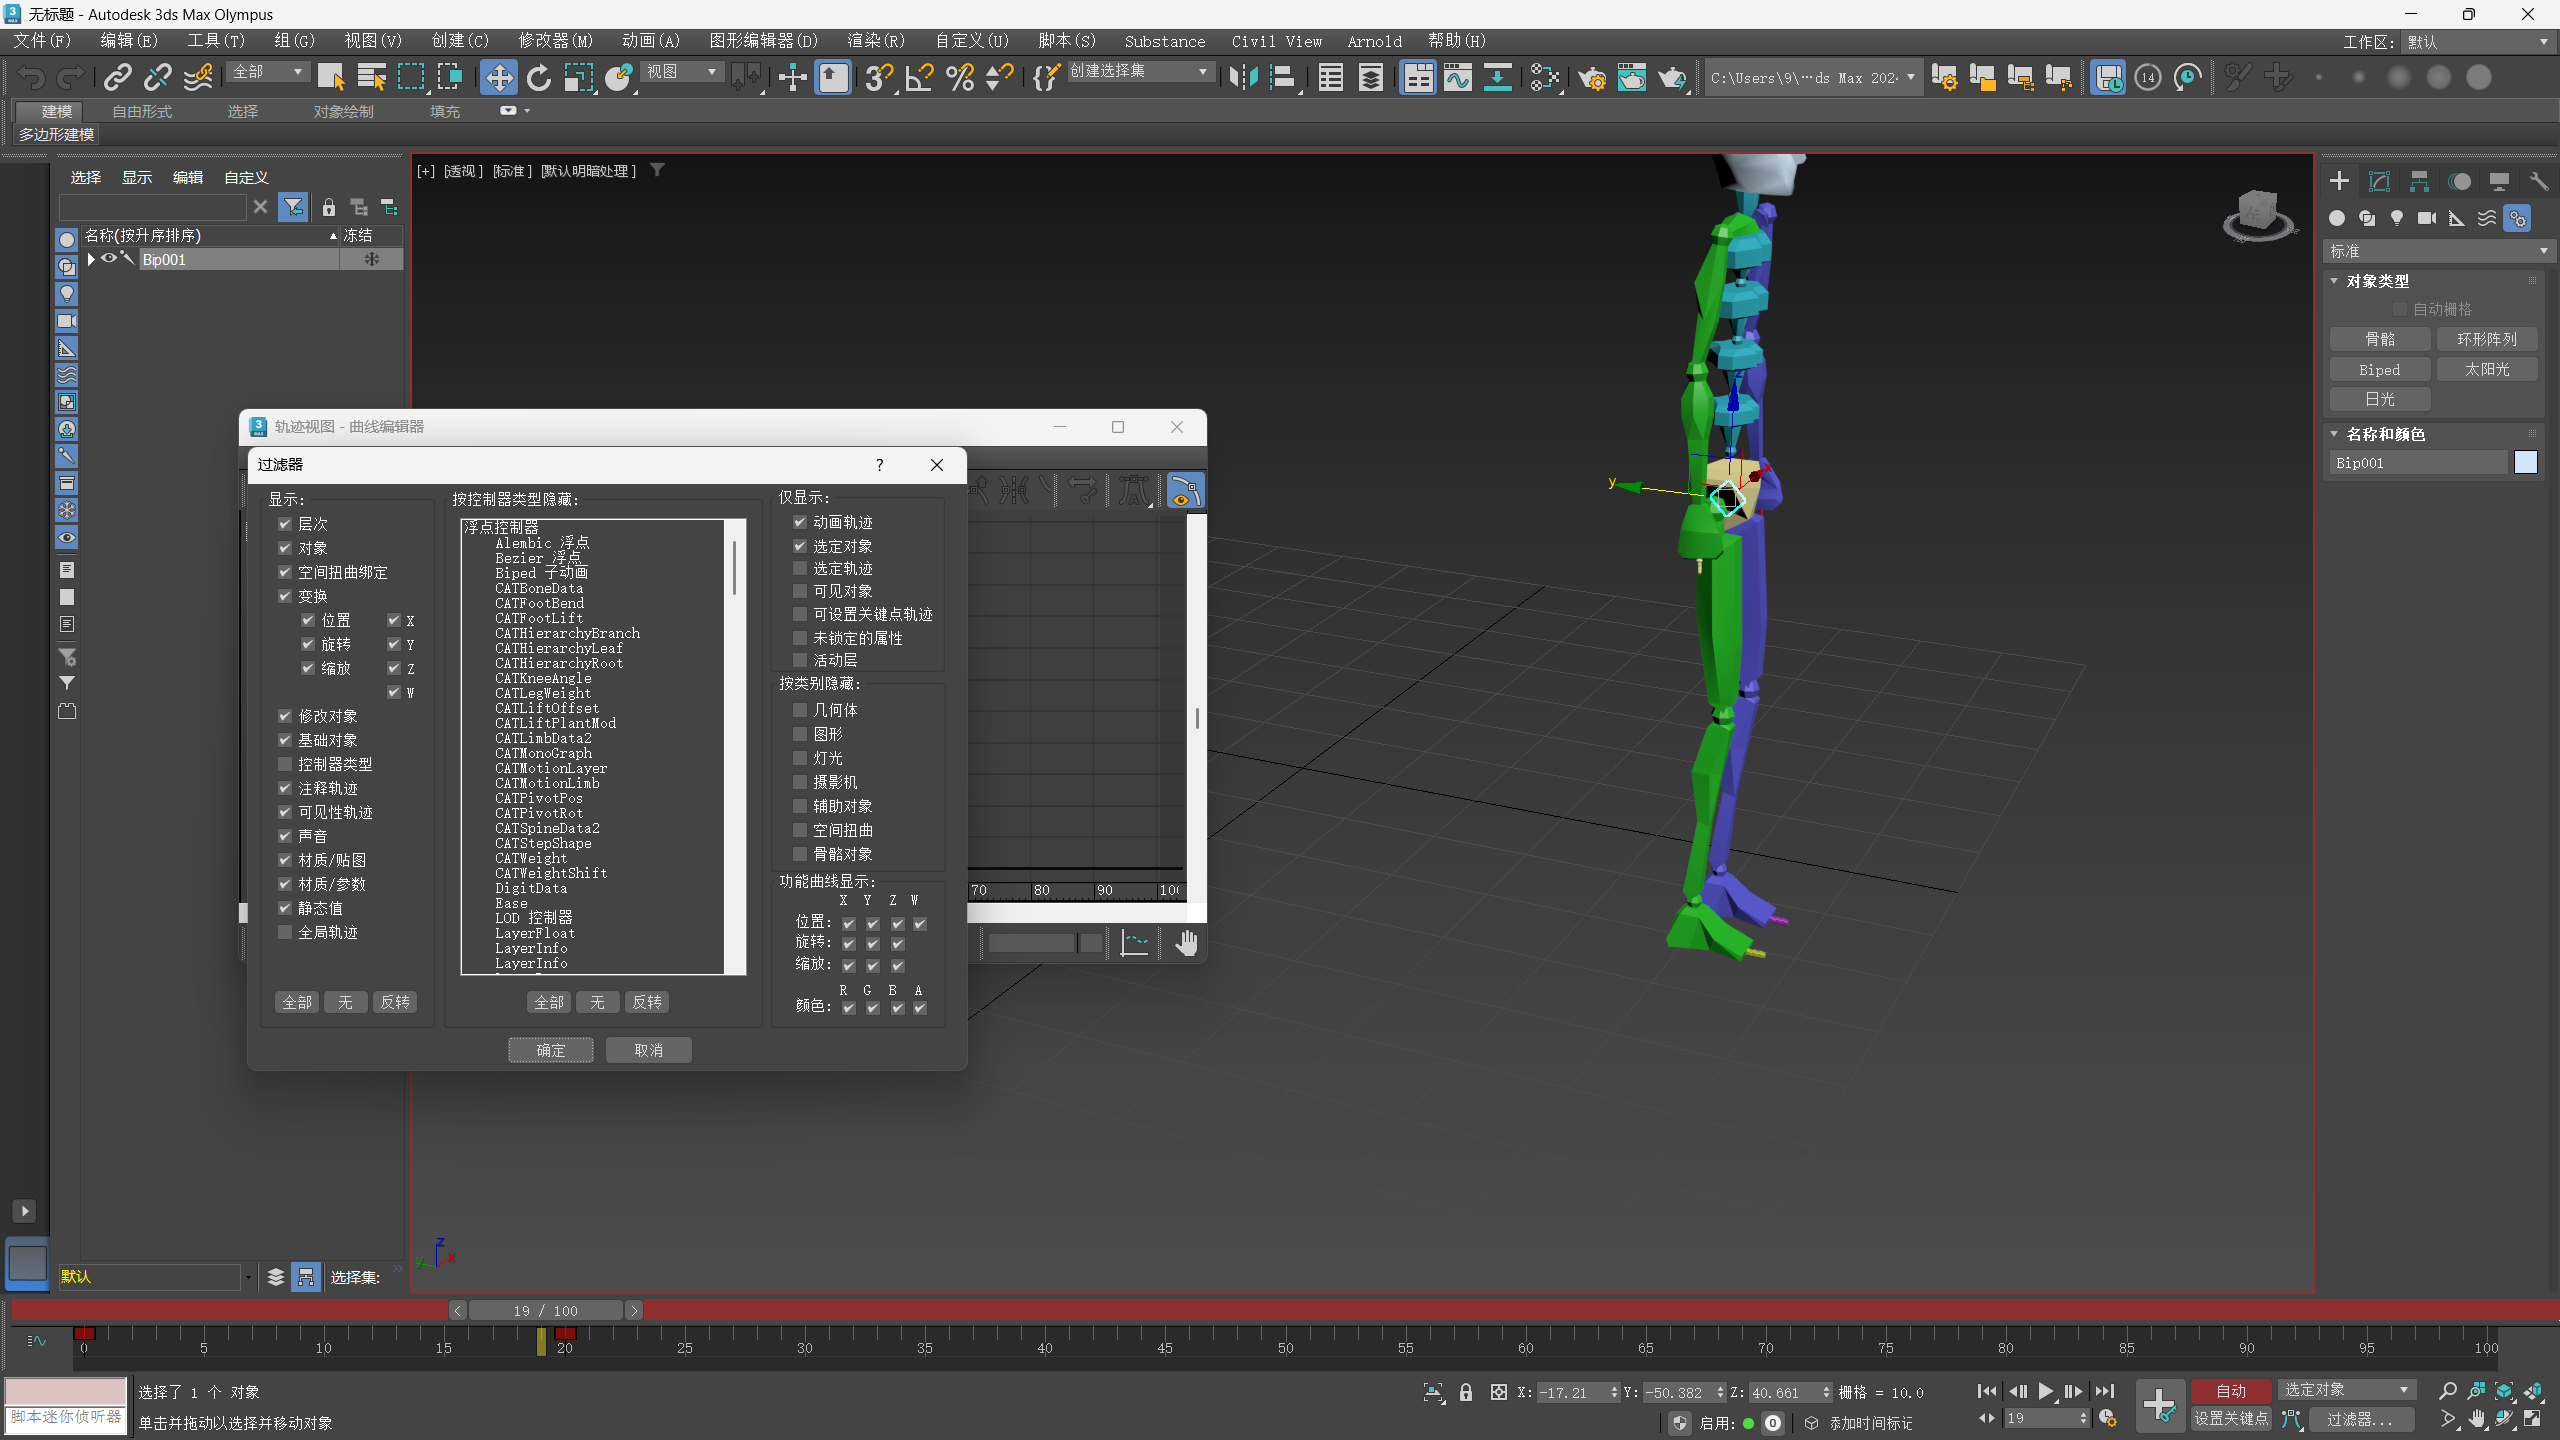
Task: Confirm the filter dialog with 确定
Action: pyautogui.click(x=550, y=1050)
